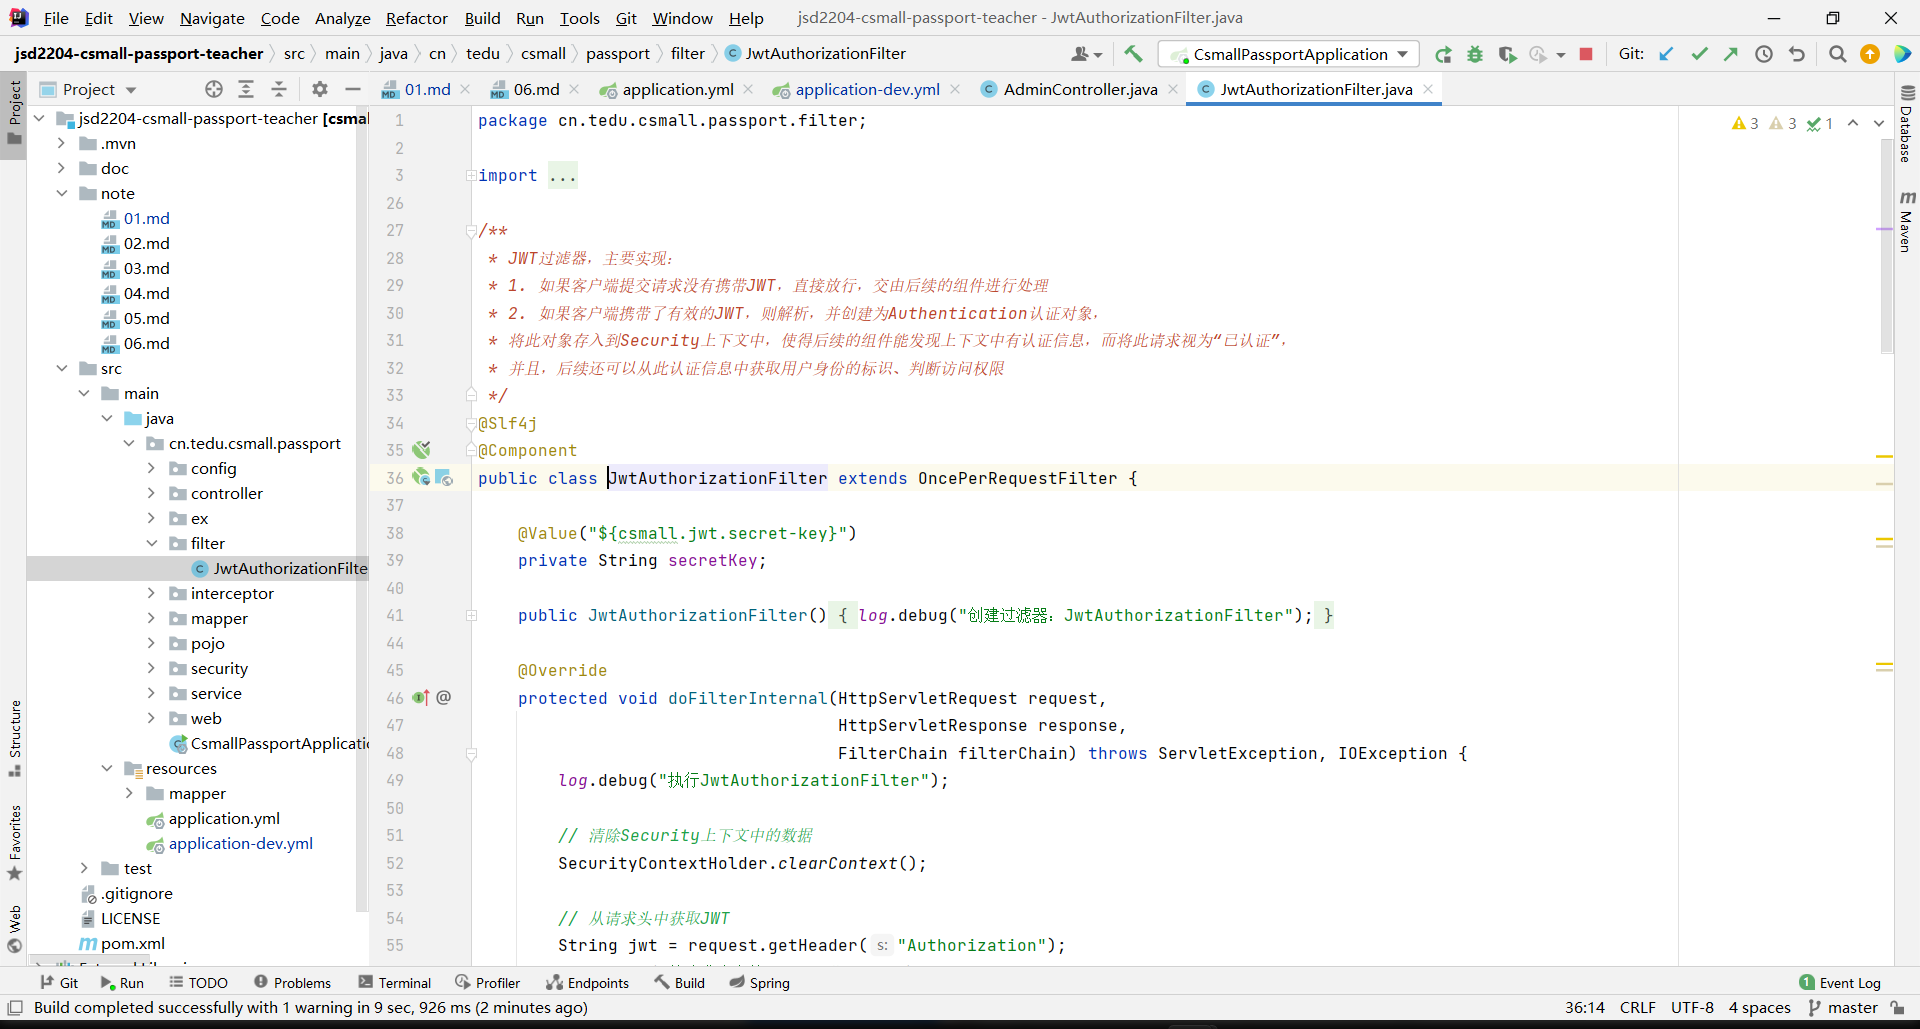Image resolution: width=1920 pixels, height=1029 pixels.
Task: Close the application-dev.yml tab
Action: [955, 89]
